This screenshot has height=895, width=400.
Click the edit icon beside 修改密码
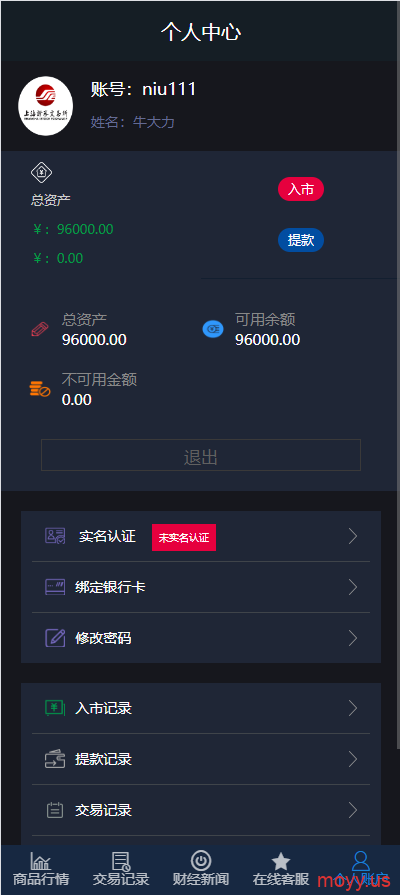coord(55,638)
